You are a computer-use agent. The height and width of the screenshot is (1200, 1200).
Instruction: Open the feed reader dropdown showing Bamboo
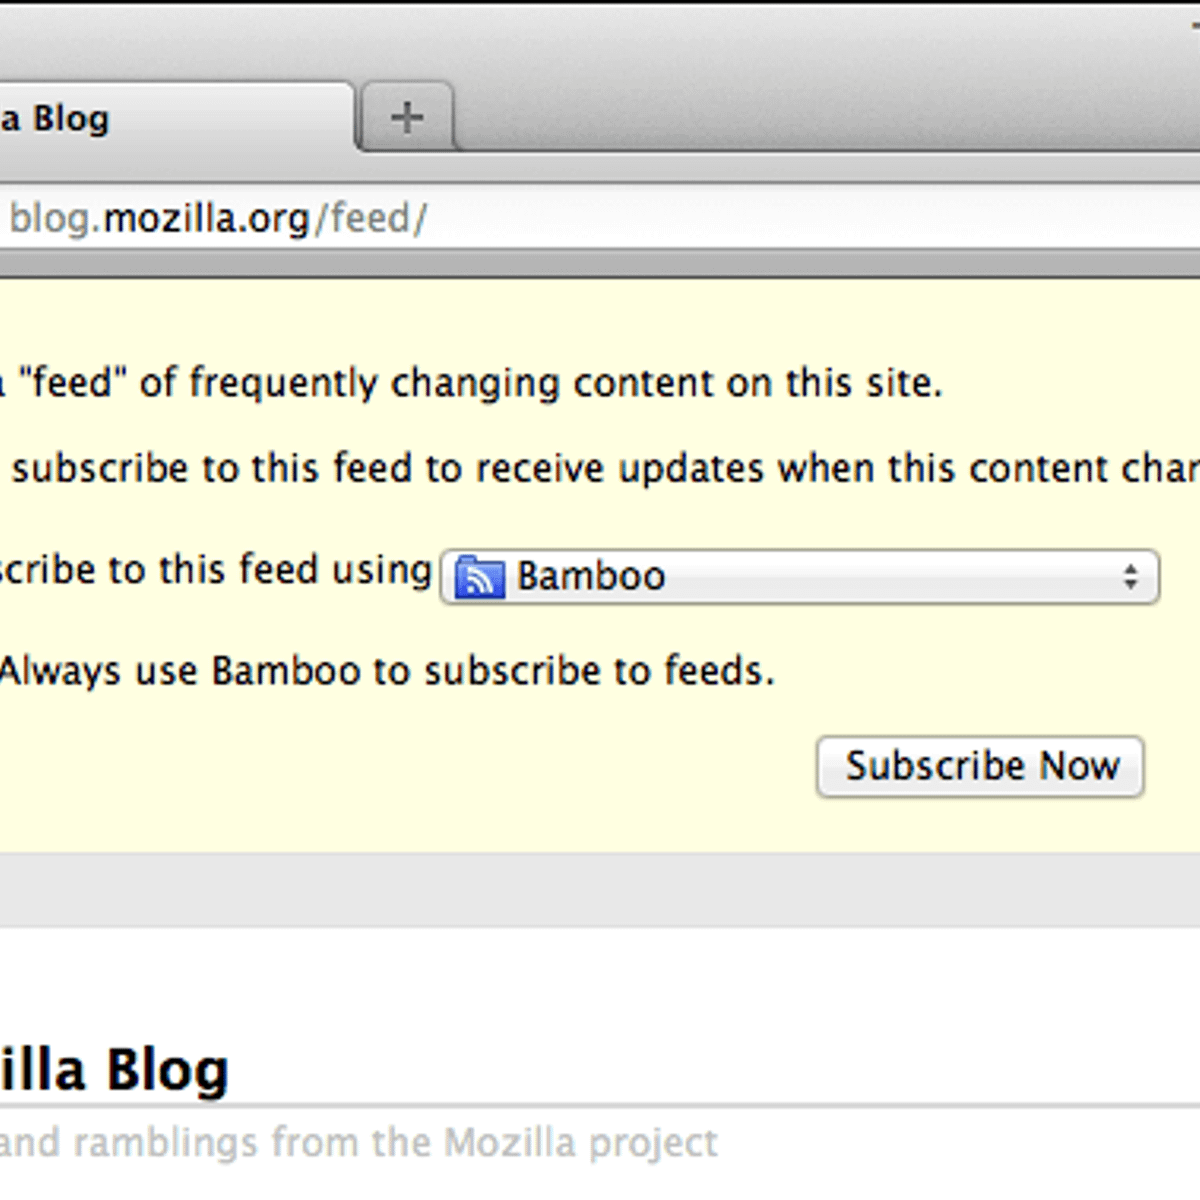(x=800, y=577)
